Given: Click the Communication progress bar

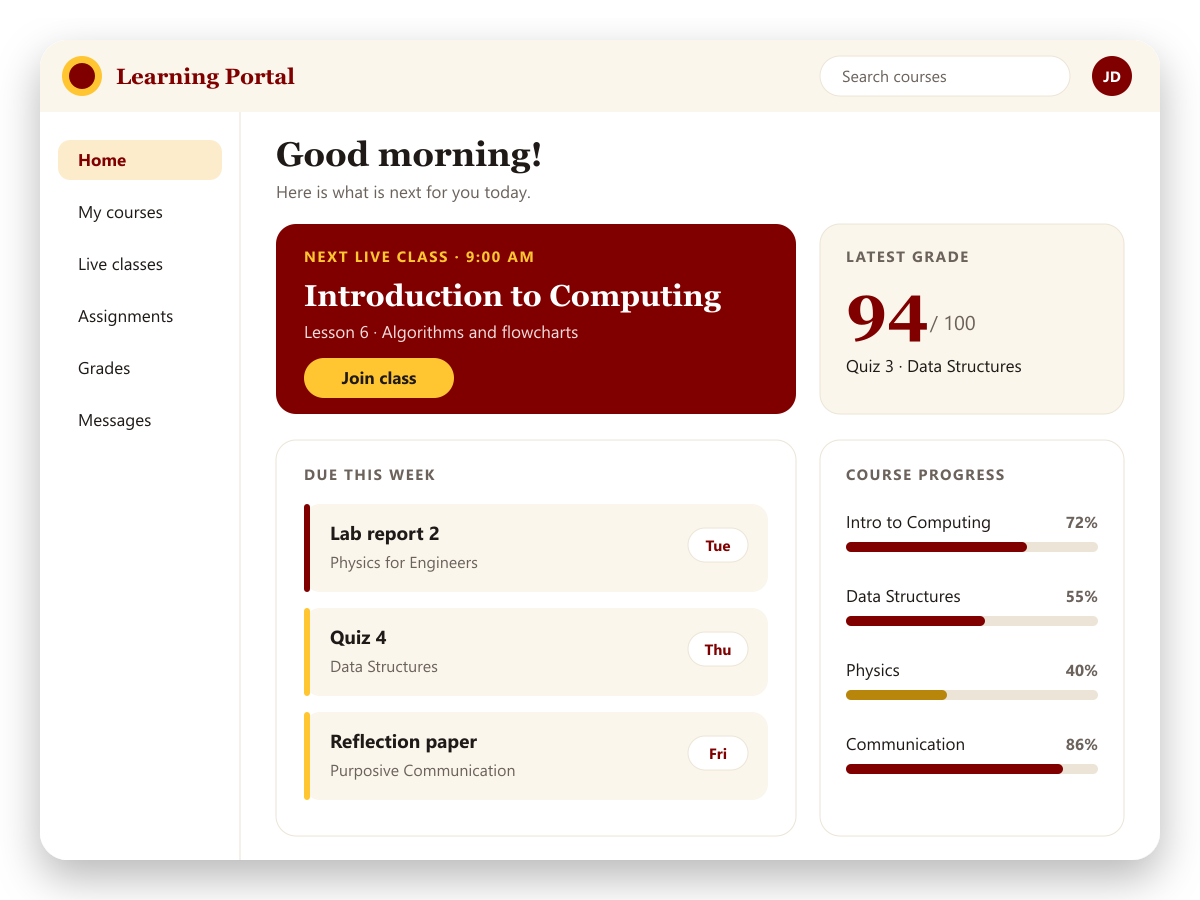Looking at the screenshot, I should tap(972, 769).
